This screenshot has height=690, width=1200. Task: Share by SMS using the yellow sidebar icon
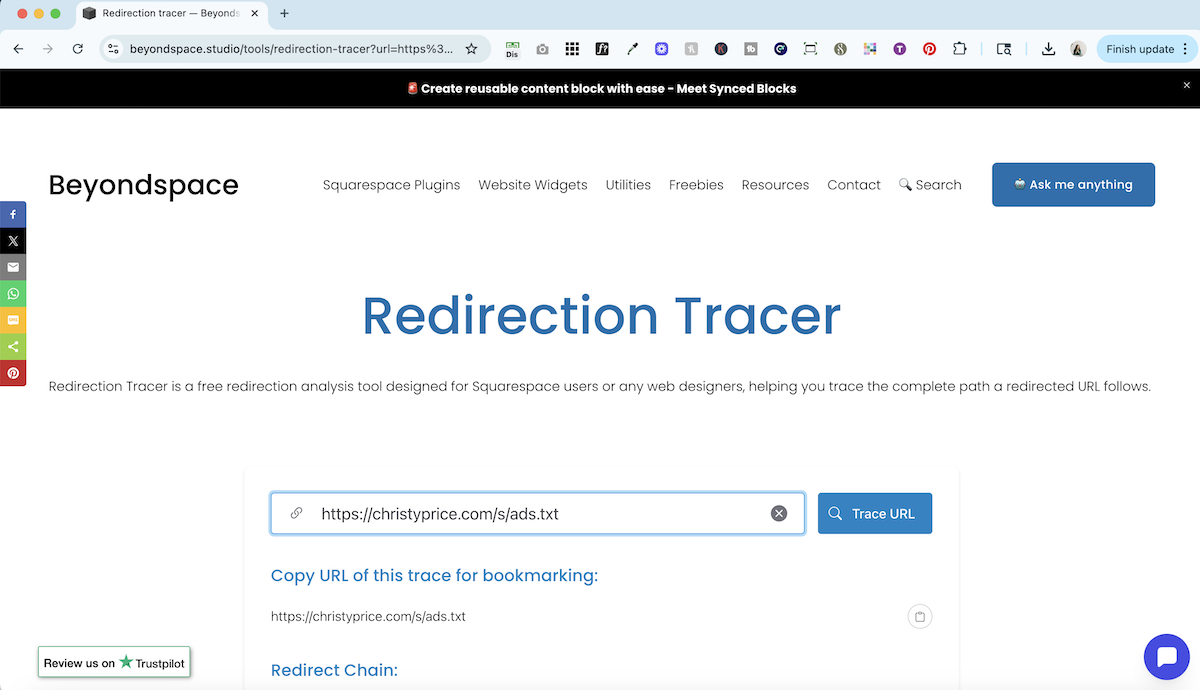tap(13, 320)
